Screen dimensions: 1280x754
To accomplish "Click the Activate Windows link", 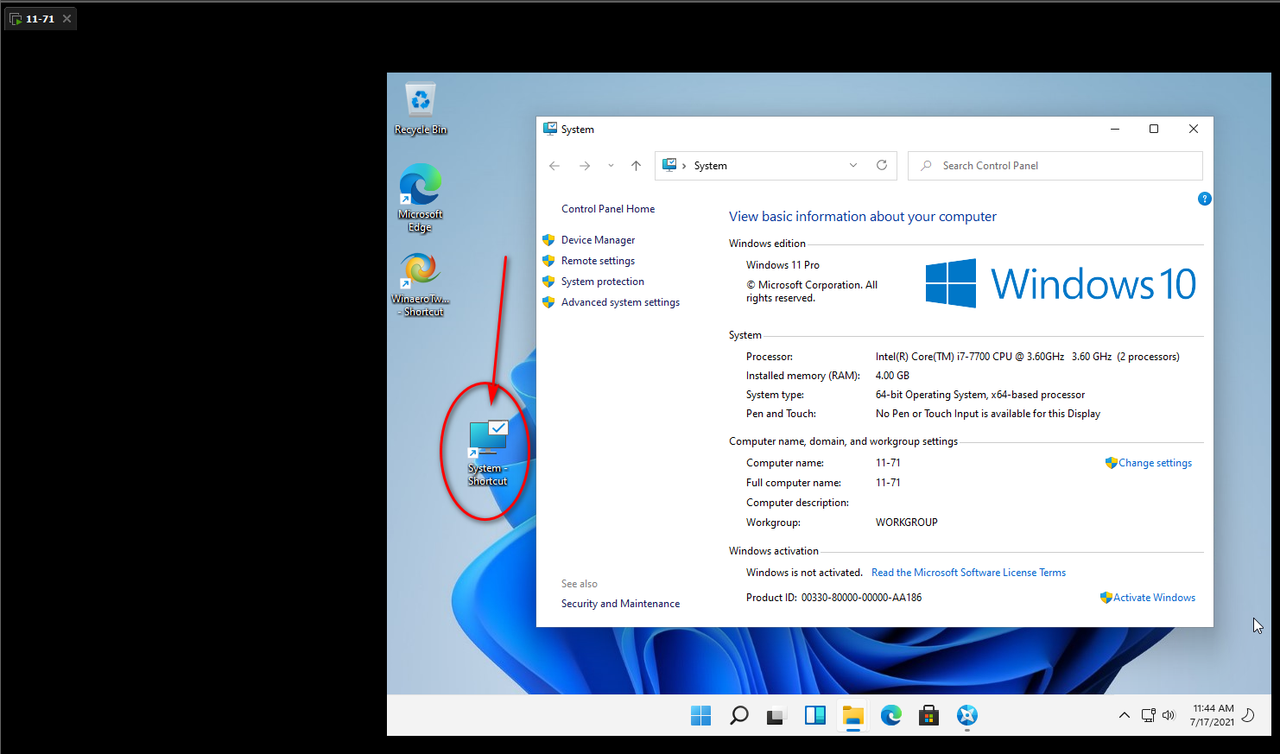I will [1154, 598].
